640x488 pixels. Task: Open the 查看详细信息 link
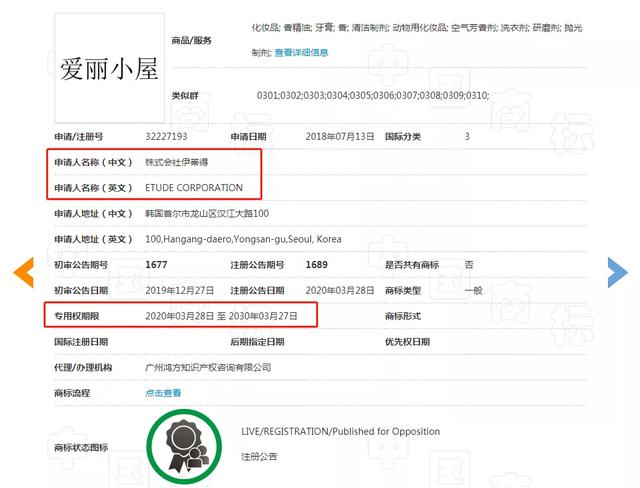click(301, 53)
